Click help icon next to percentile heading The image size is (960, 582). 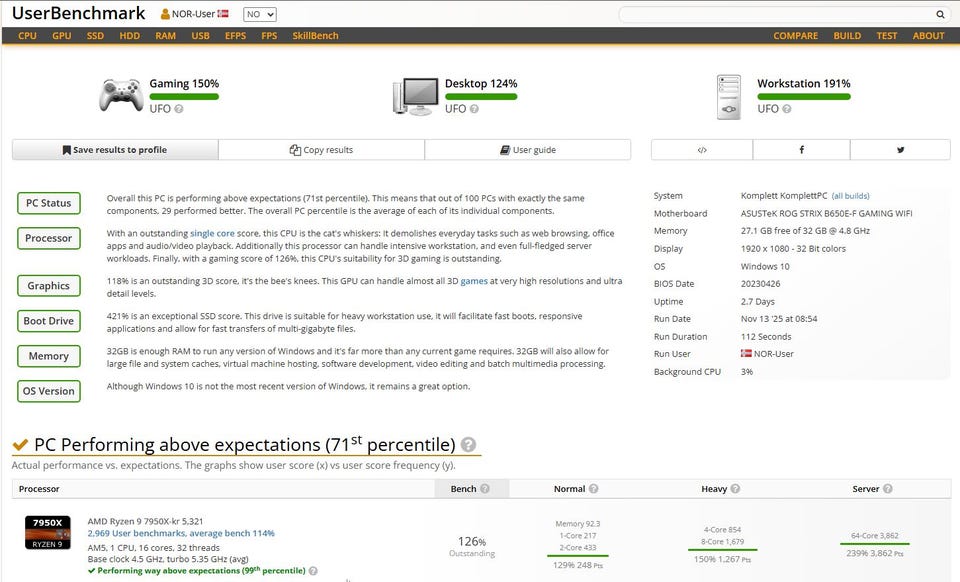tap(468, 445)
